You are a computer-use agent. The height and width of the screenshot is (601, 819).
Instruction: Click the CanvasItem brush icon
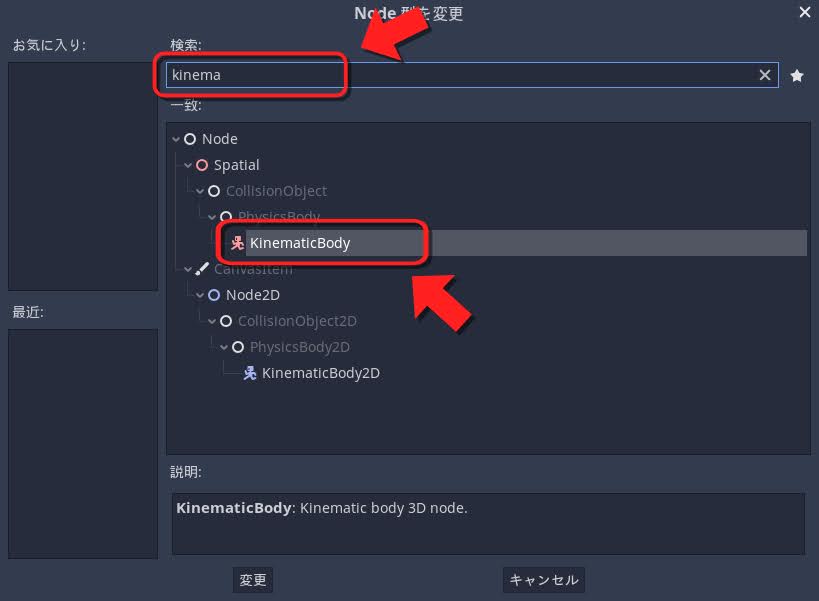[202, 269]
